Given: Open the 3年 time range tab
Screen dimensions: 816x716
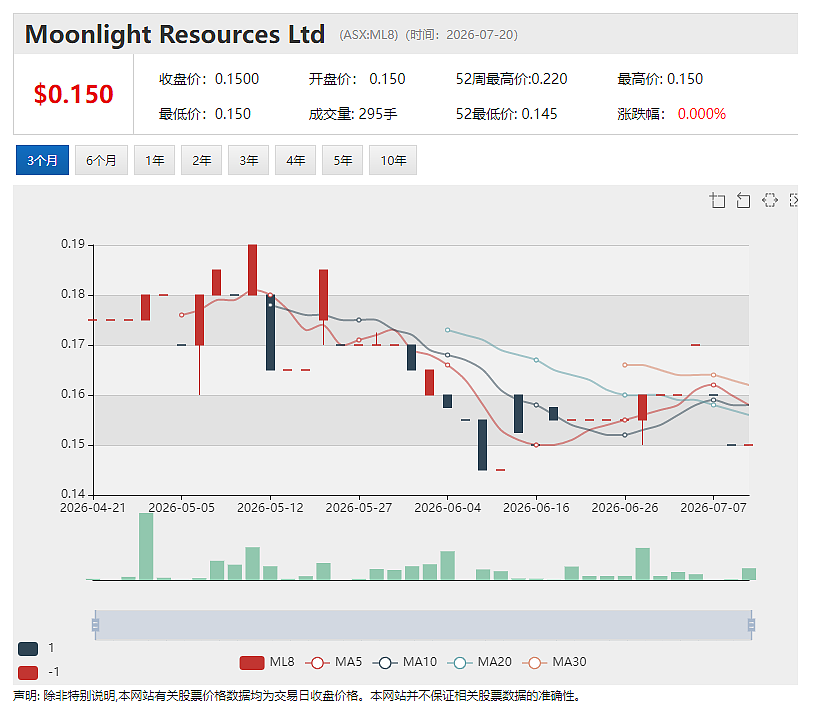Looking at the screenshot, I should click(248, 160).
